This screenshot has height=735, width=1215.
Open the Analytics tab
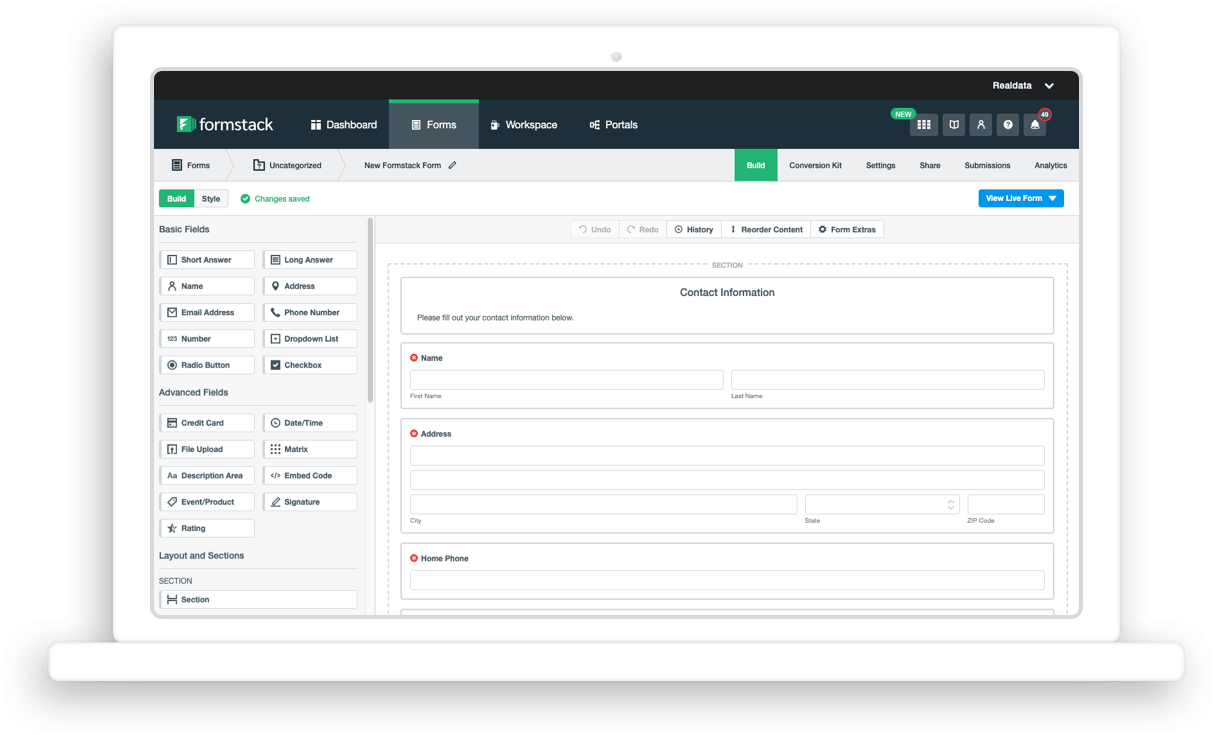(x=1050, y=165)
